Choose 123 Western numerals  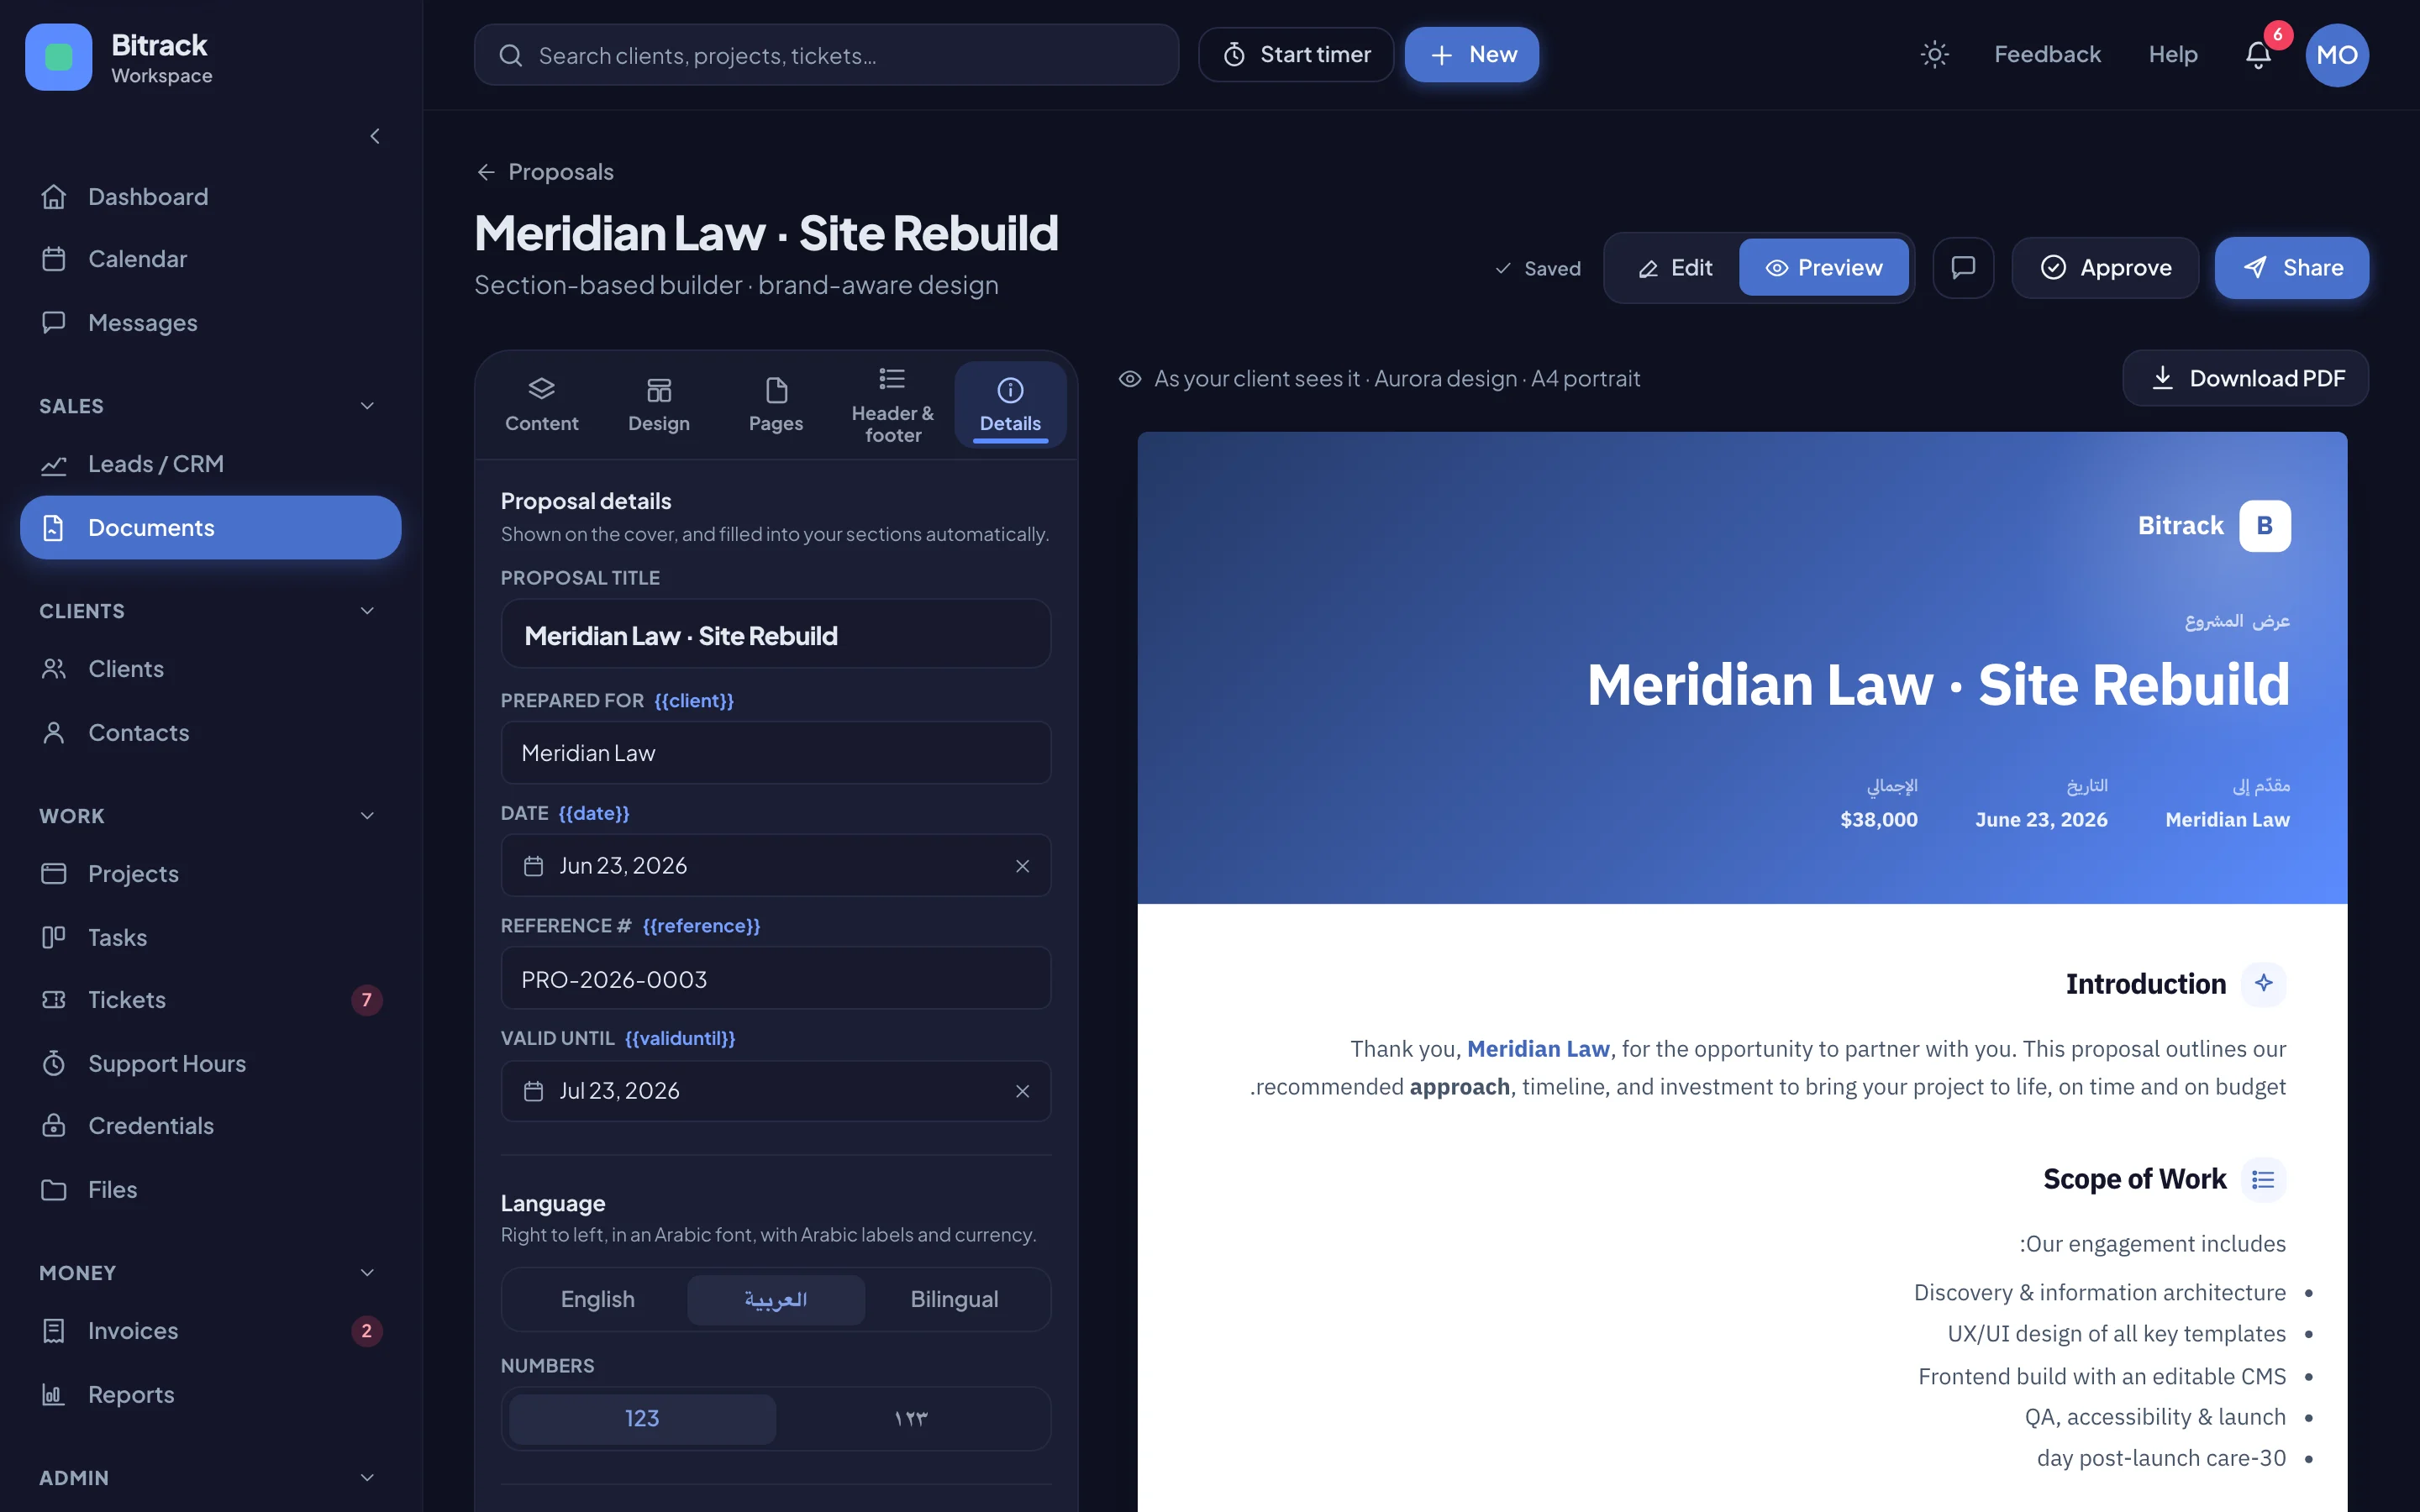coord(642,1418)
